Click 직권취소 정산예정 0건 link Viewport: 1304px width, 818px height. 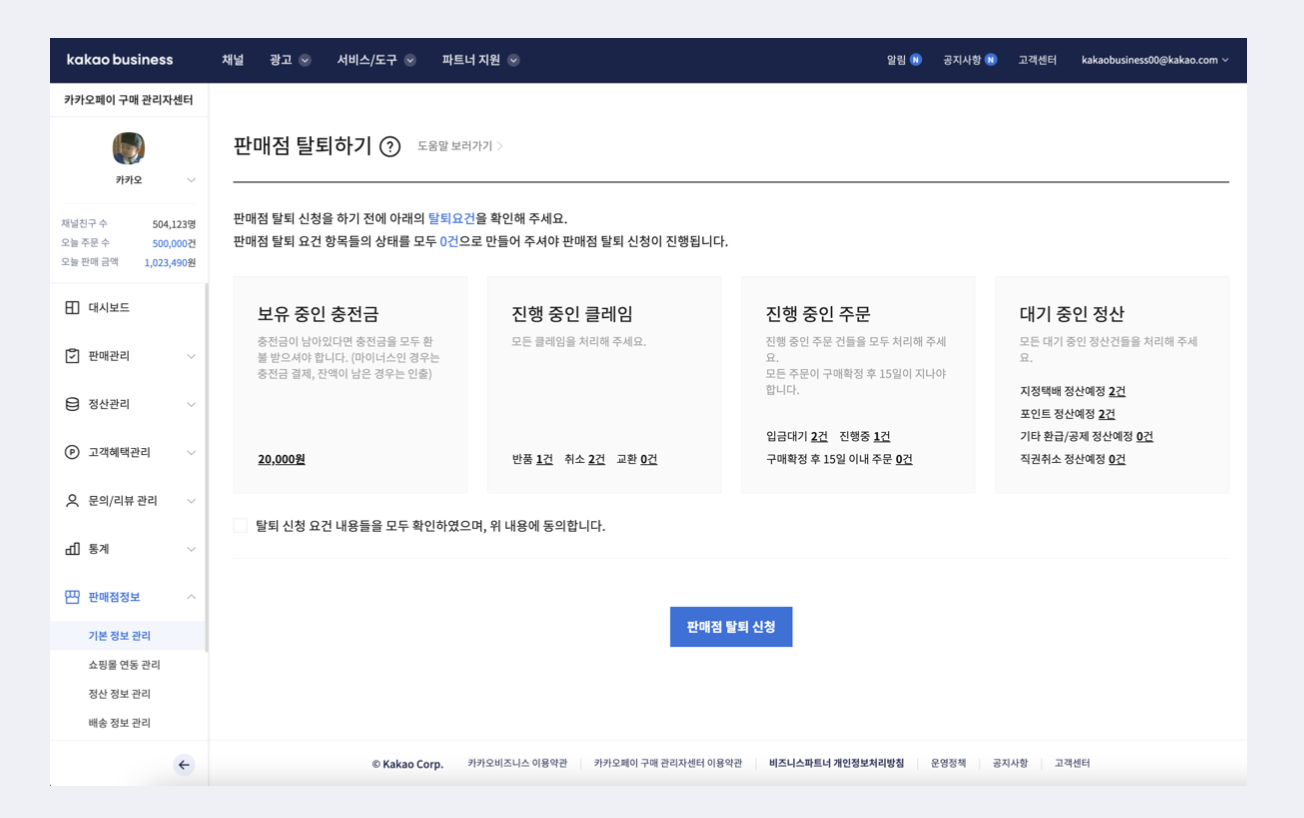click(1072, 459)
